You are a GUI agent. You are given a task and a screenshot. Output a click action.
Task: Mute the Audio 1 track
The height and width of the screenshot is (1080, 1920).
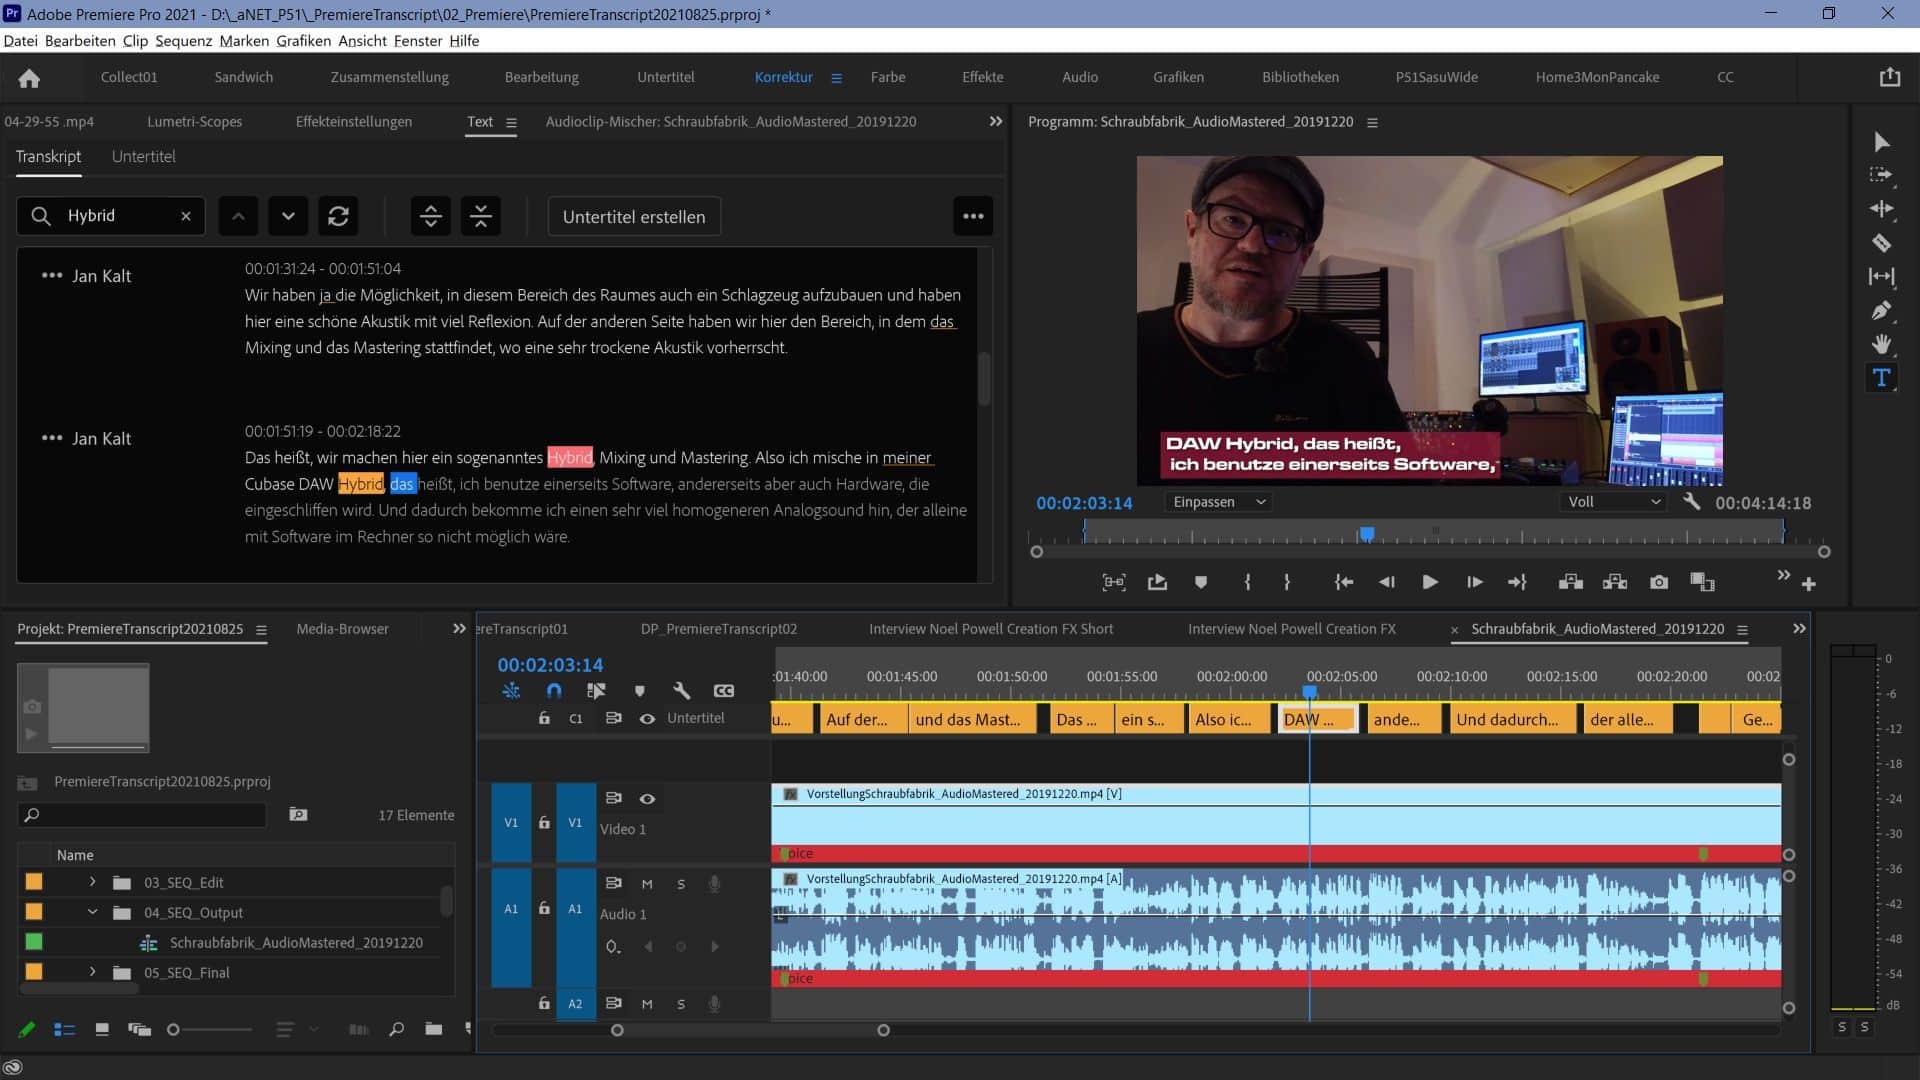point(647,884)
